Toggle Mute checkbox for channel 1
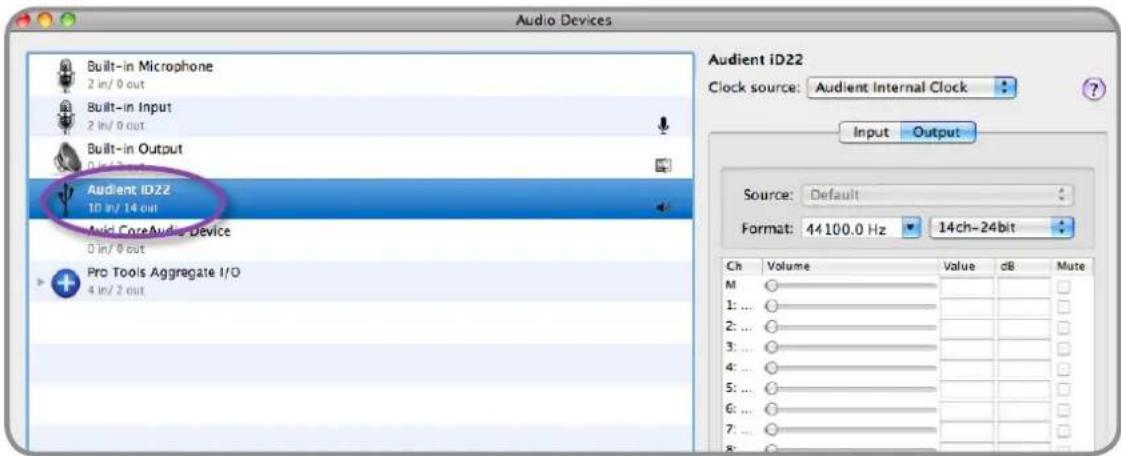Screen dimensions: 1121x456 (1065, 306)
